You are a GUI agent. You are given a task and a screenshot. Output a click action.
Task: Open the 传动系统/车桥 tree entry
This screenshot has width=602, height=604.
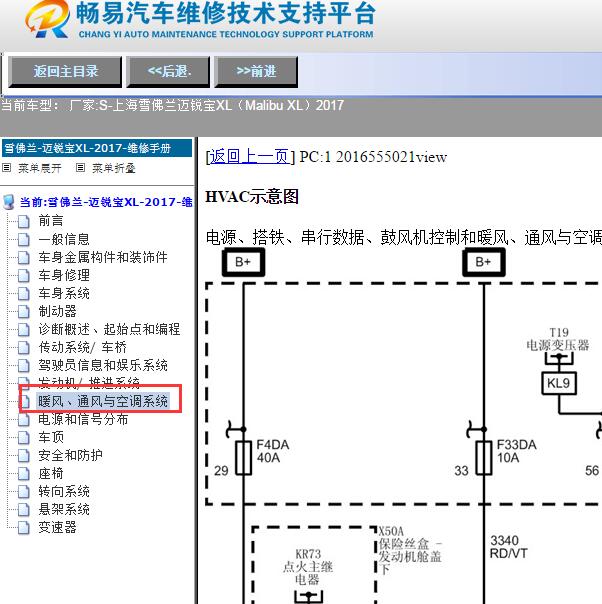(82, 347)
